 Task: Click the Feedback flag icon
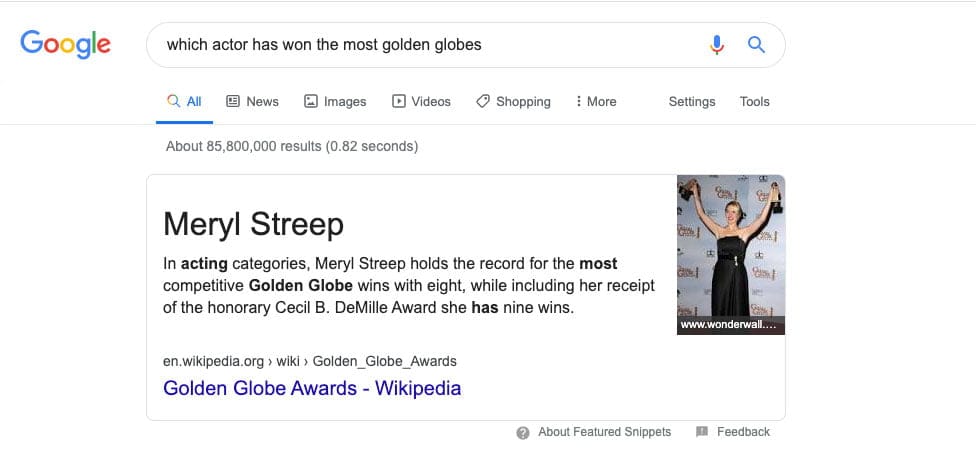(702, 432)
